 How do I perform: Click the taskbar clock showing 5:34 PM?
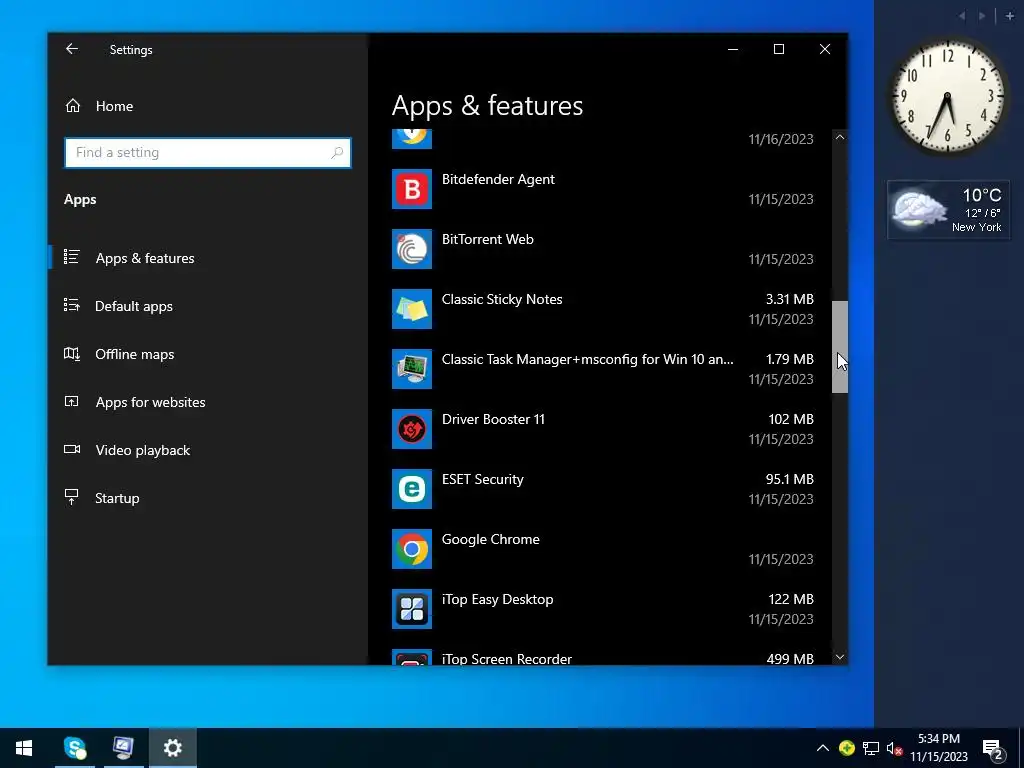pyautogui.click(x=938, y=748)
